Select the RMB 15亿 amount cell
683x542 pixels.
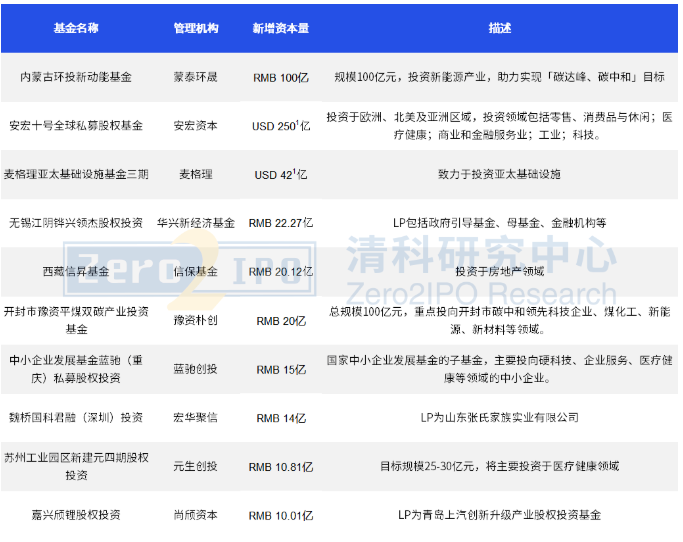[x=281, y=369]
